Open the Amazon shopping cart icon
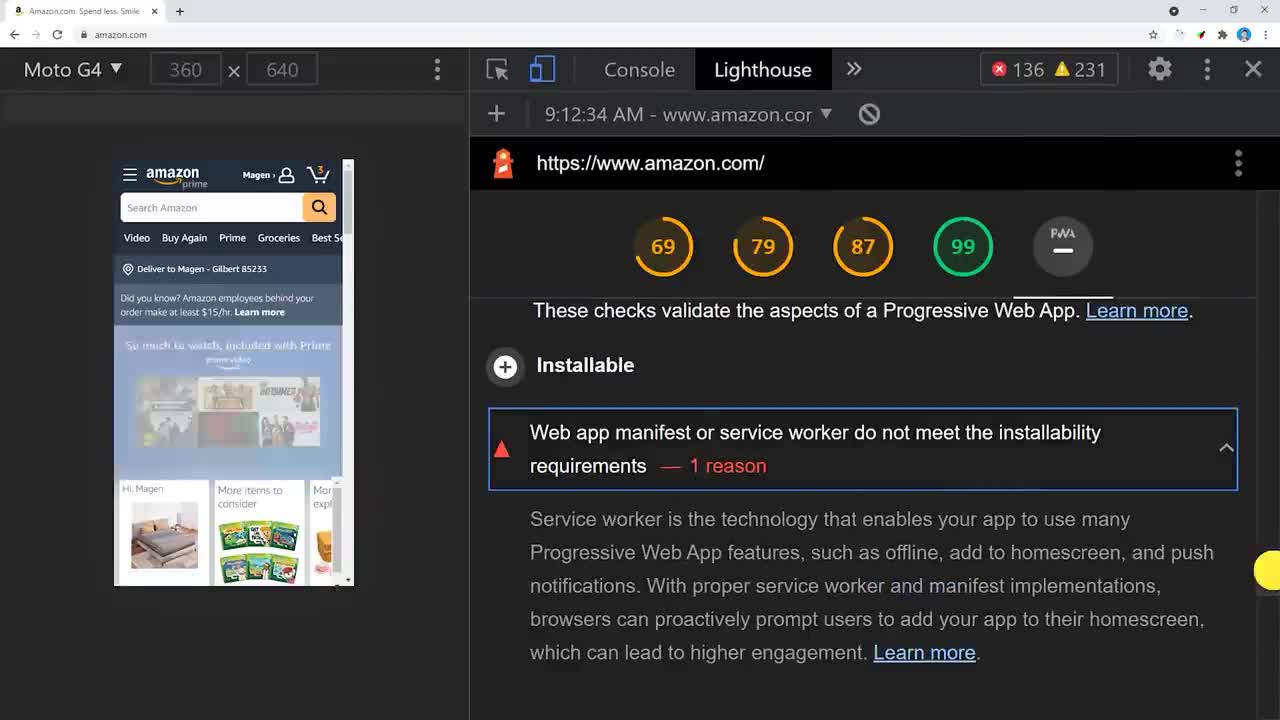Image resolution: width=1280 pixels, height=720 pixels. pyautogui.click(x=318, y=174)
